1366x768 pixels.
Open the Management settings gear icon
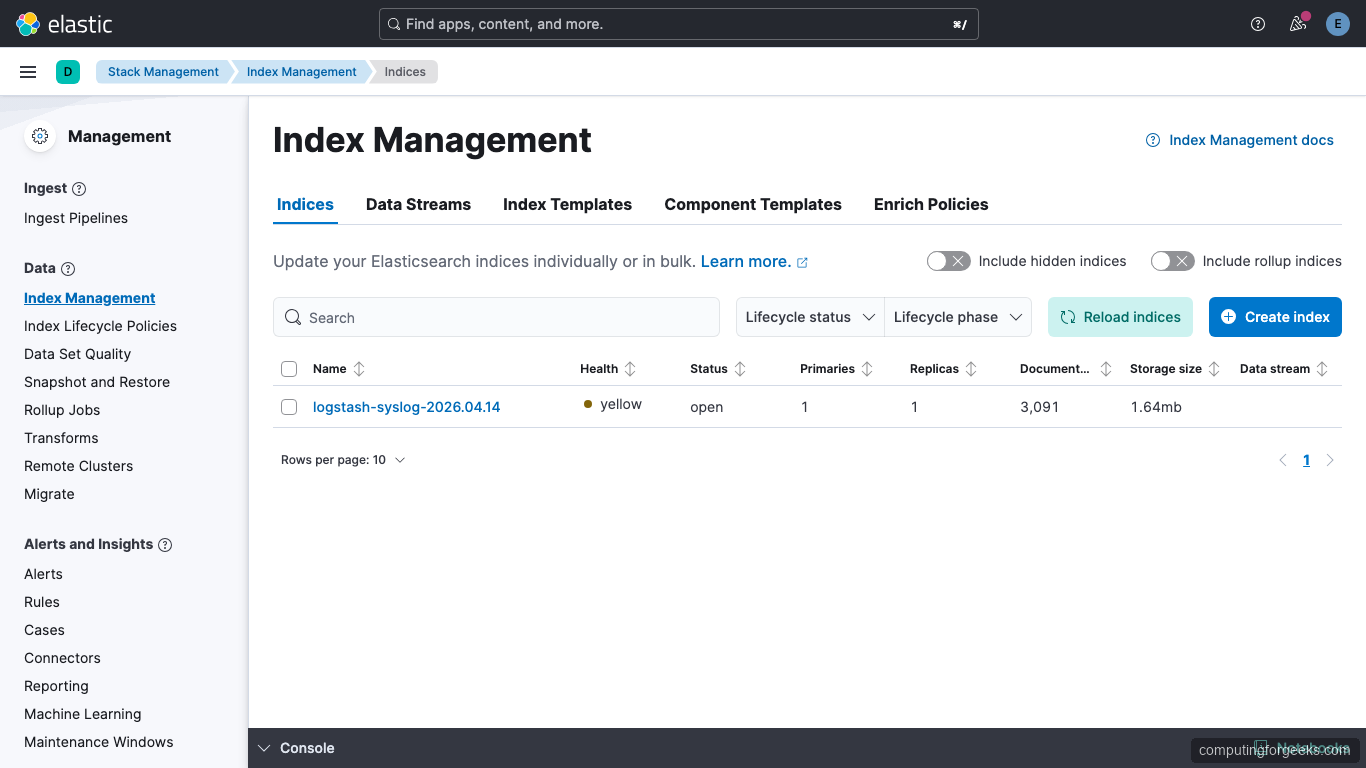(x=39, y=136)
